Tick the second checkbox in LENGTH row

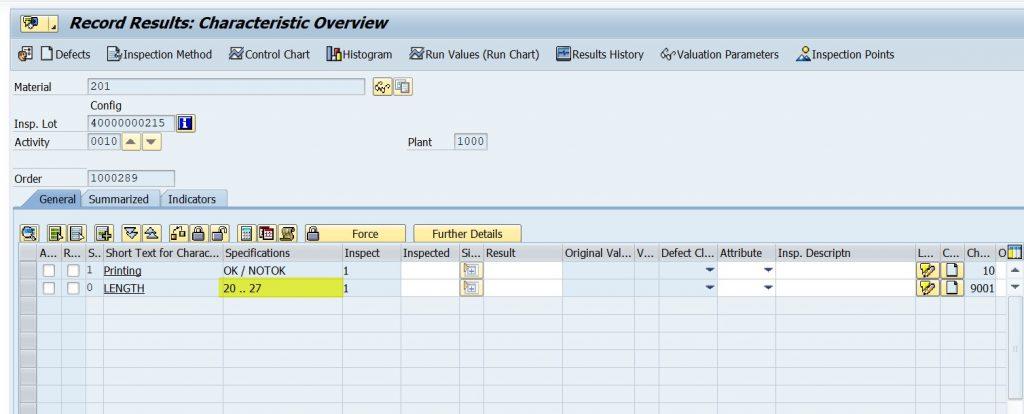[73, 288]
